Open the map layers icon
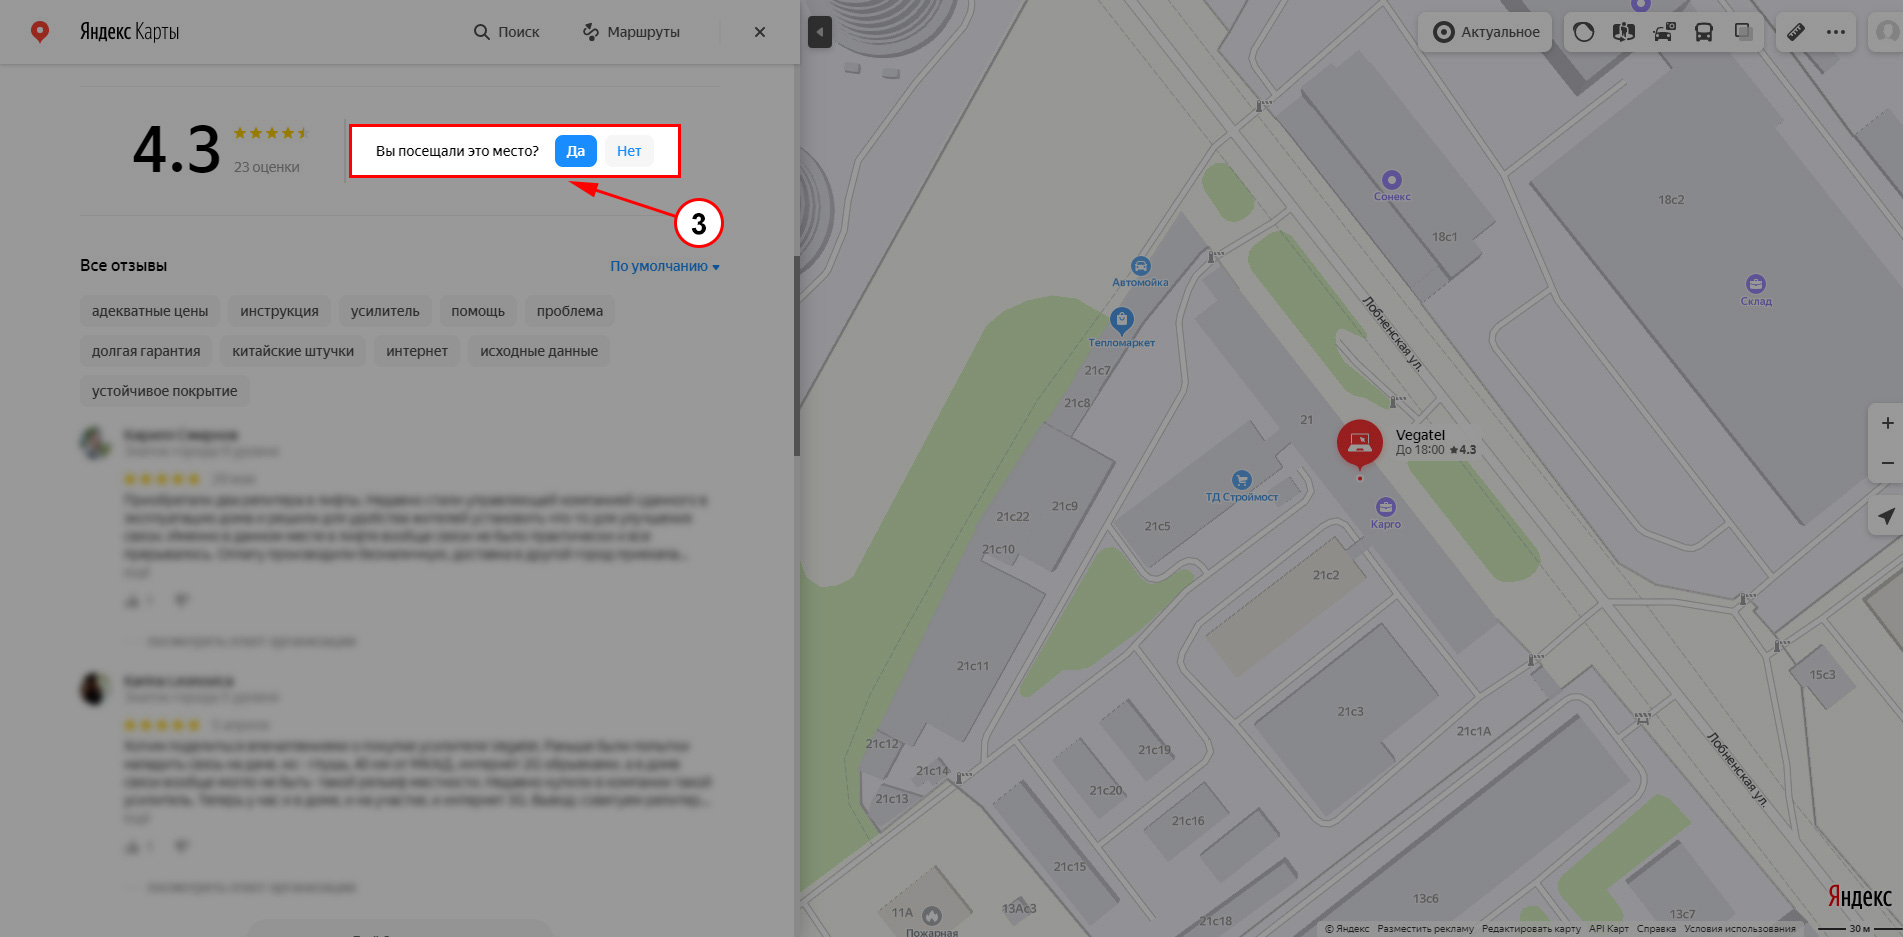 [x=1743, y=32]
